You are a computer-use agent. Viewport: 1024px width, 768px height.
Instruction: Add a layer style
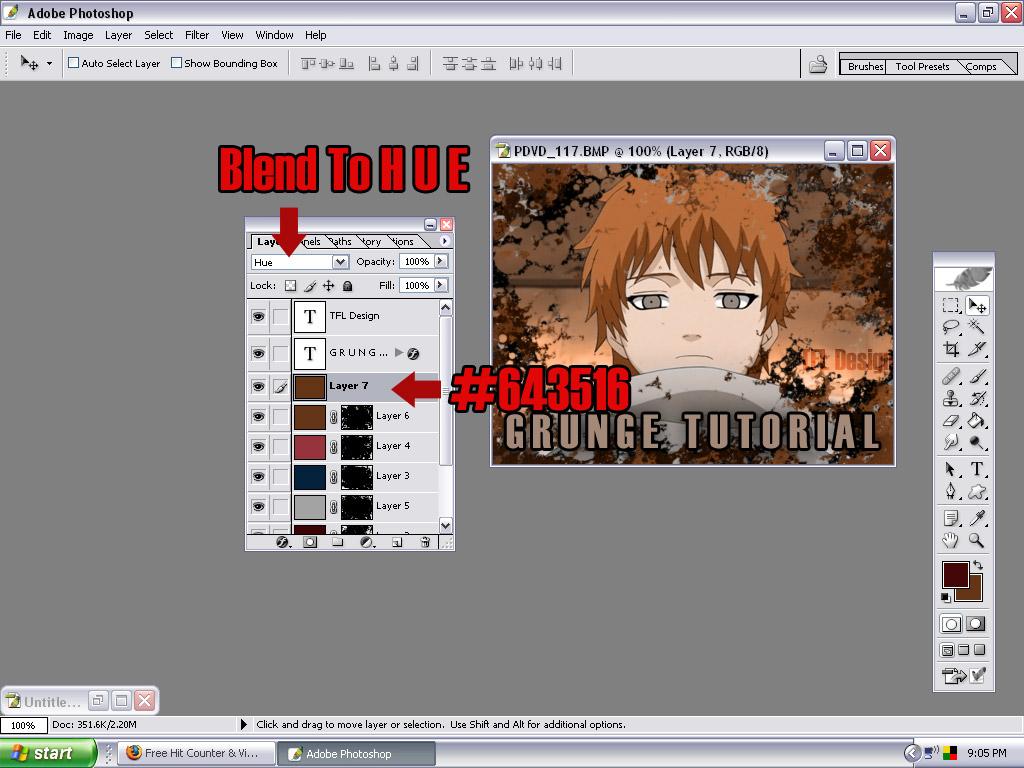tap(282, 542)
